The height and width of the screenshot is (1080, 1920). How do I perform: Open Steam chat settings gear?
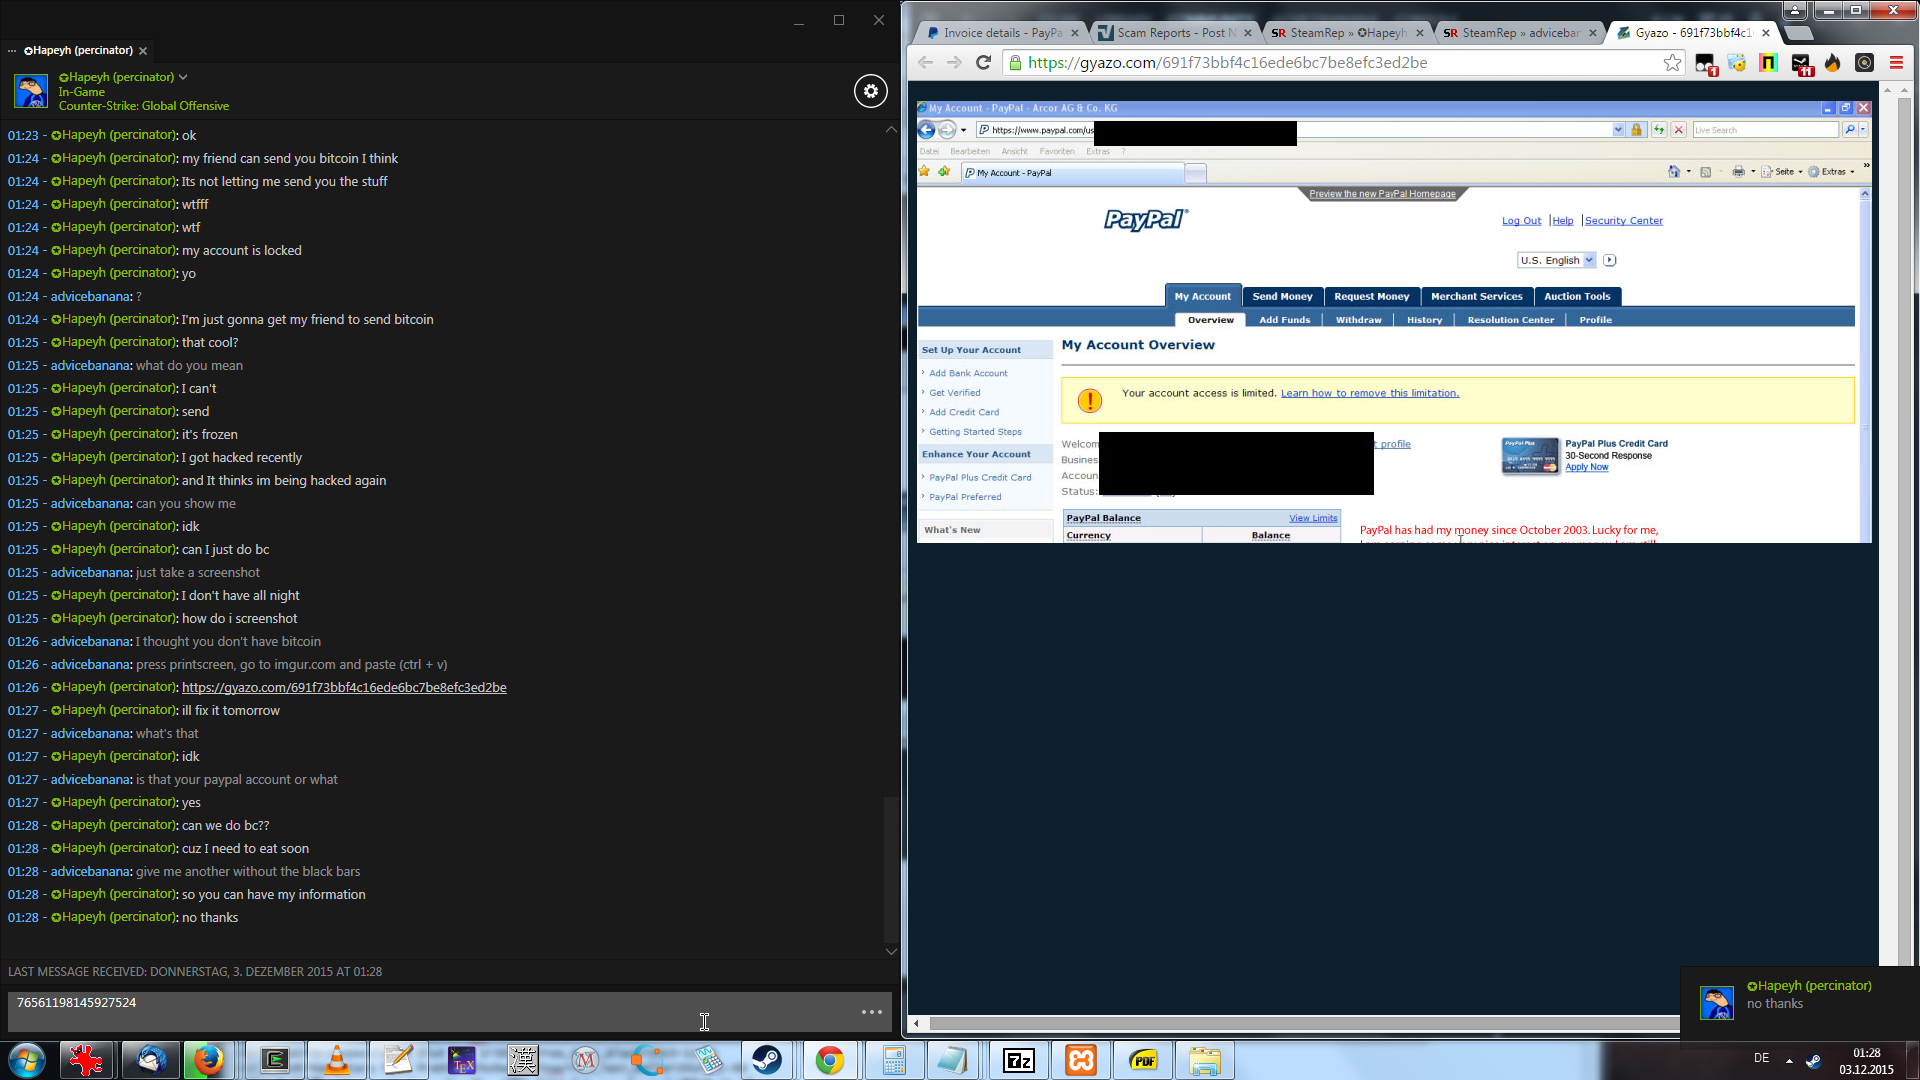(x=870, y=91)
